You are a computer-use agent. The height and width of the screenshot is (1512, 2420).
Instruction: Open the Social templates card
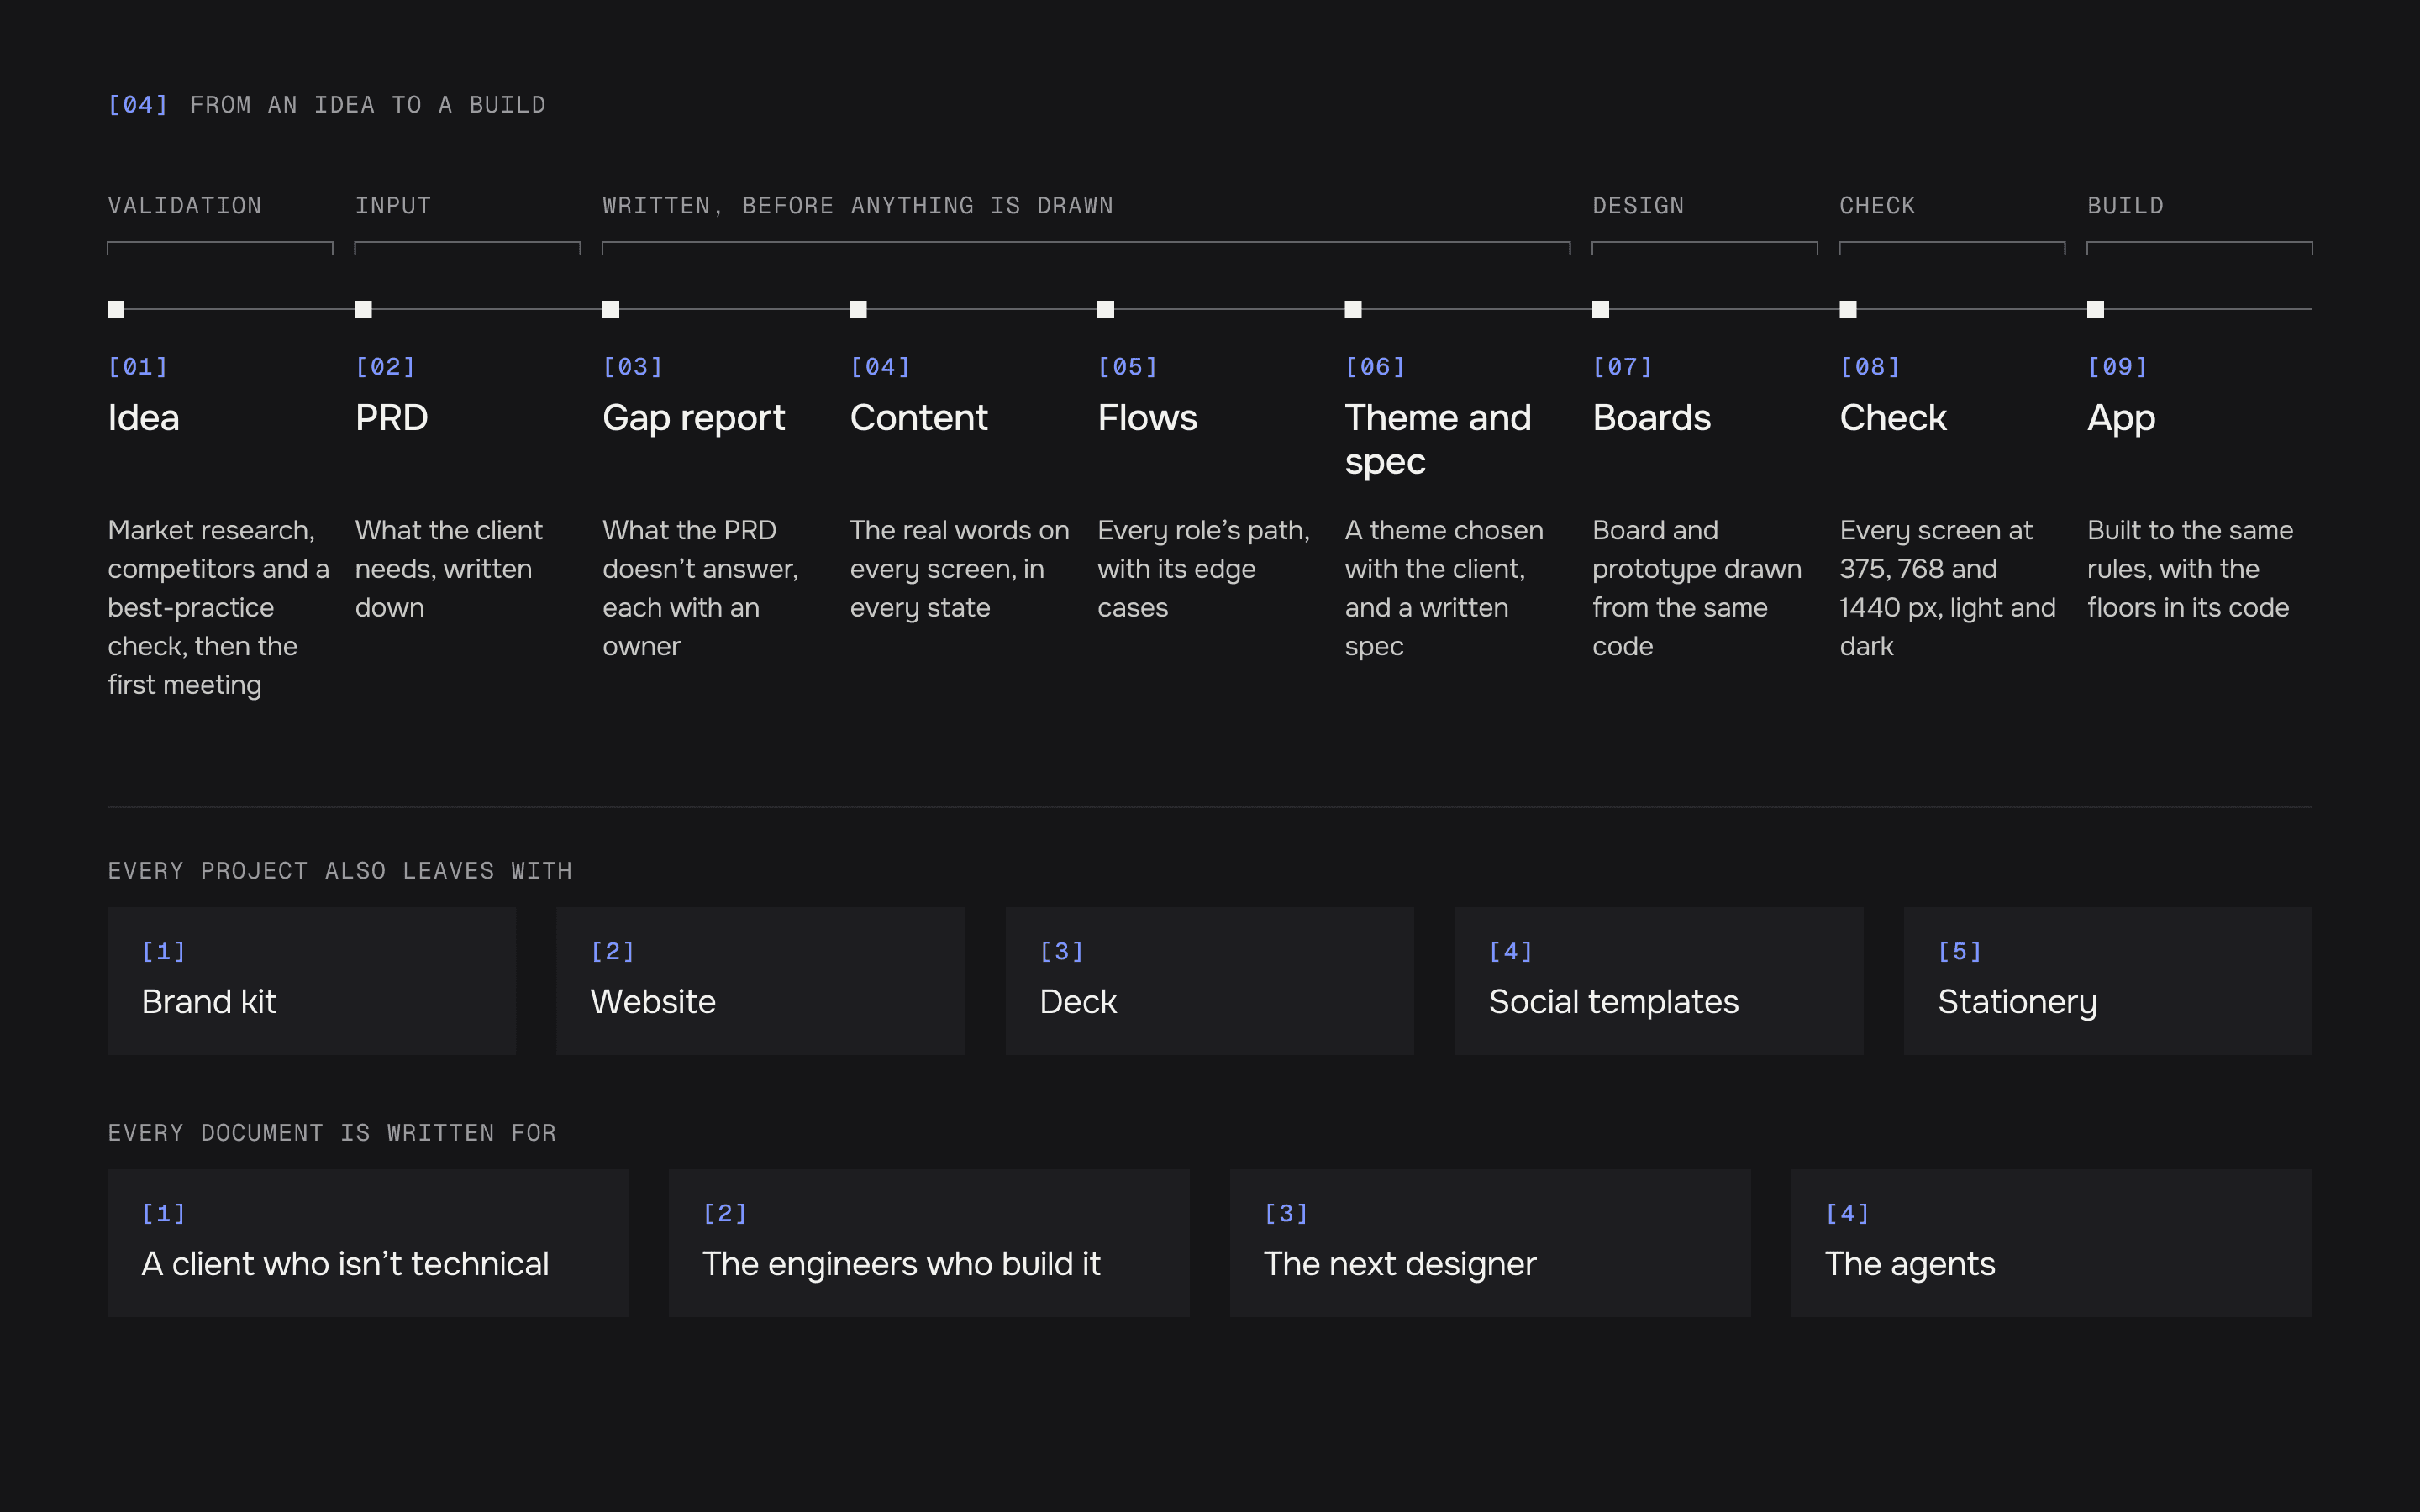click(1659, 981)
